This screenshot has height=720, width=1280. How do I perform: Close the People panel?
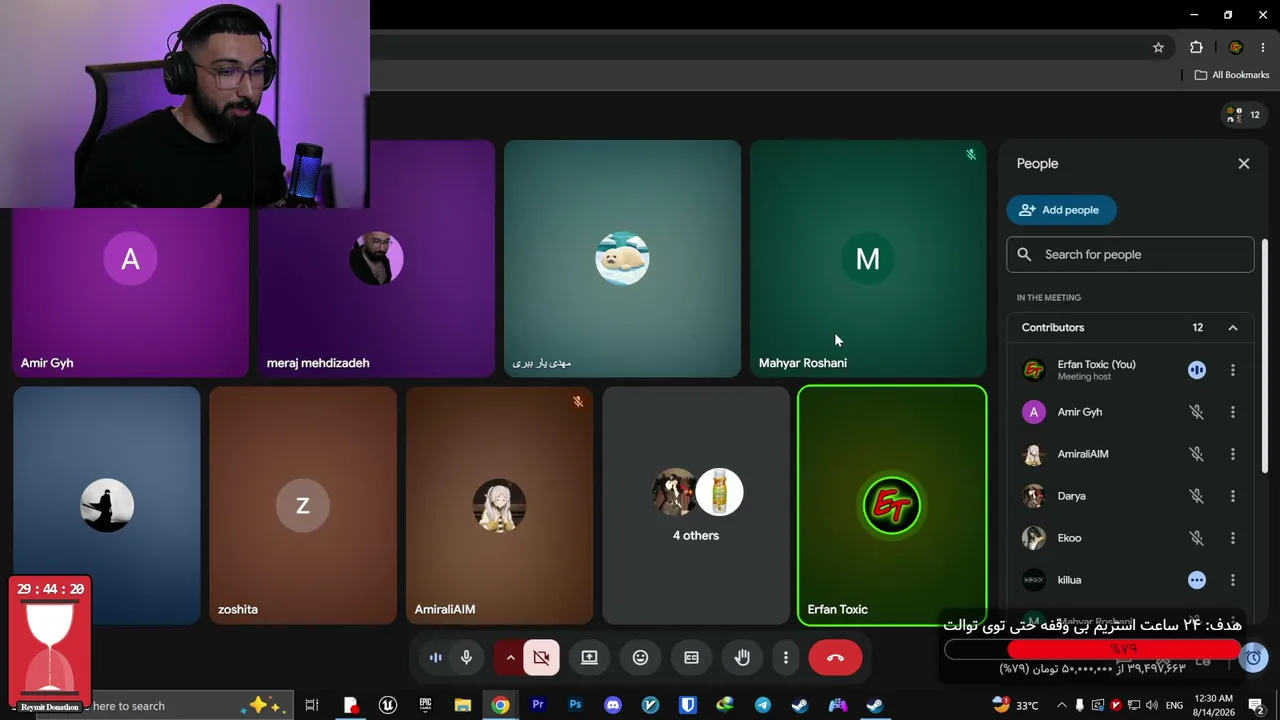[1244, 163]
